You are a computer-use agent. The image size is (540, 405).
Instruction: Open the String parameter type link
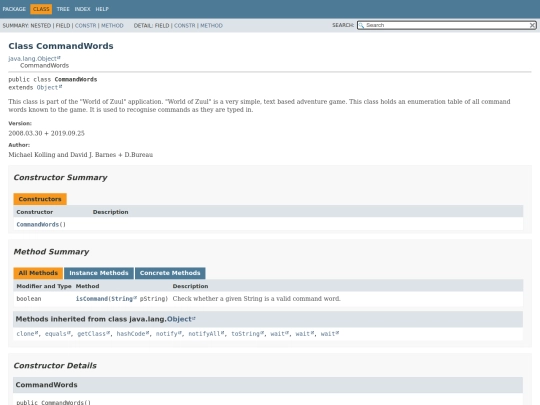point(124,299)
